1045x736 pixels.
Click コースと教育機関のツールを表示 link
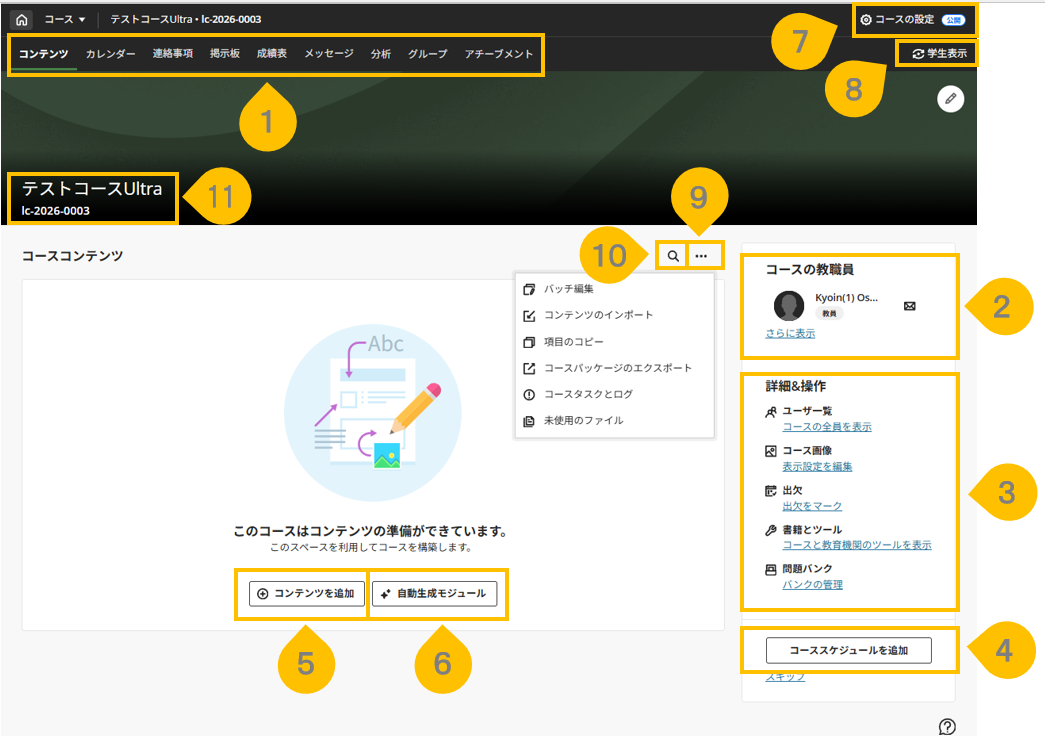[857, 545]
